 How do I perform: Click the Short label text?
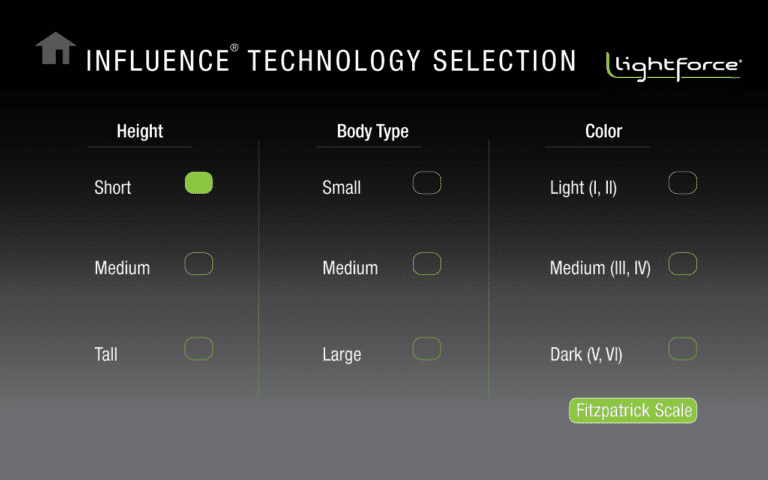[113, 188]
